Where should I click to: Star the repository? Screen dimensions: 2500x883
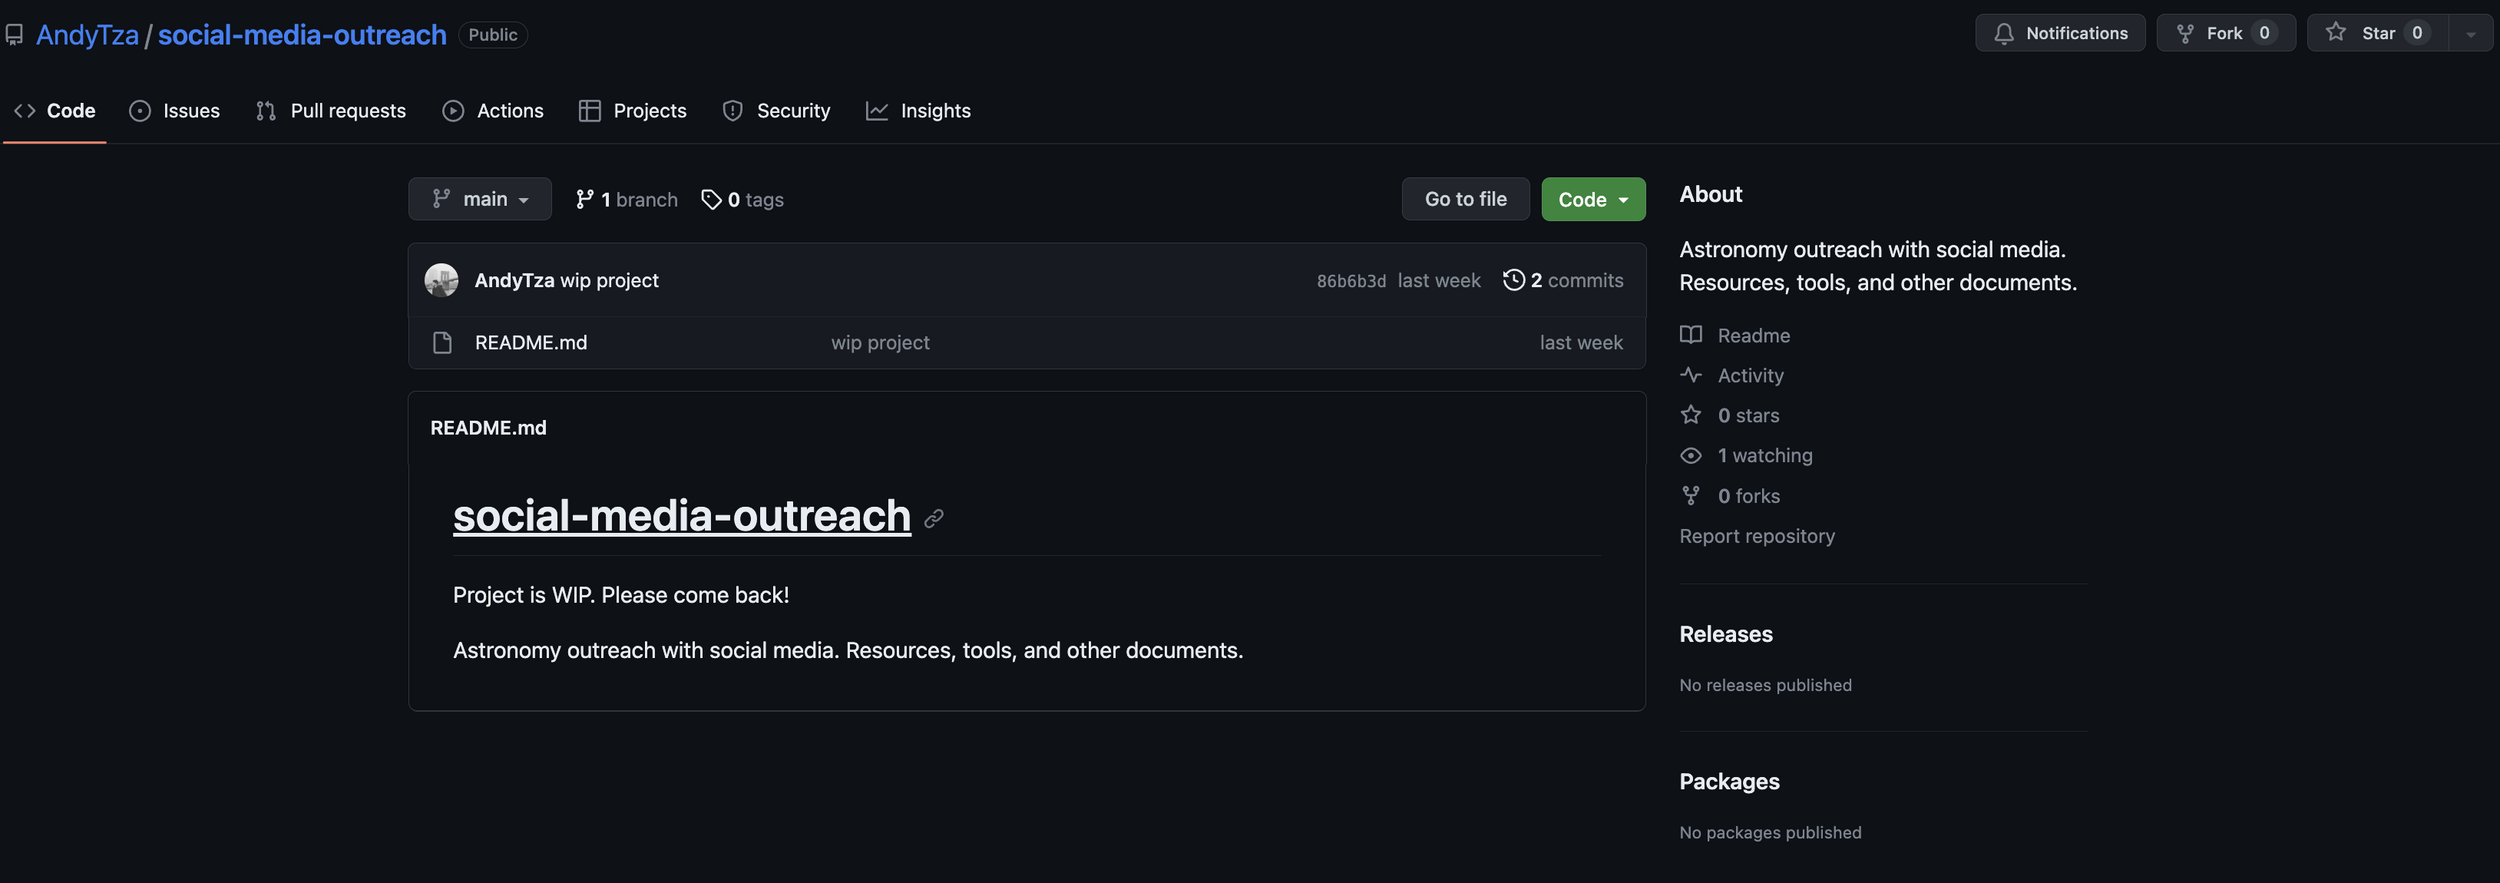click(x=2377, y=33)
